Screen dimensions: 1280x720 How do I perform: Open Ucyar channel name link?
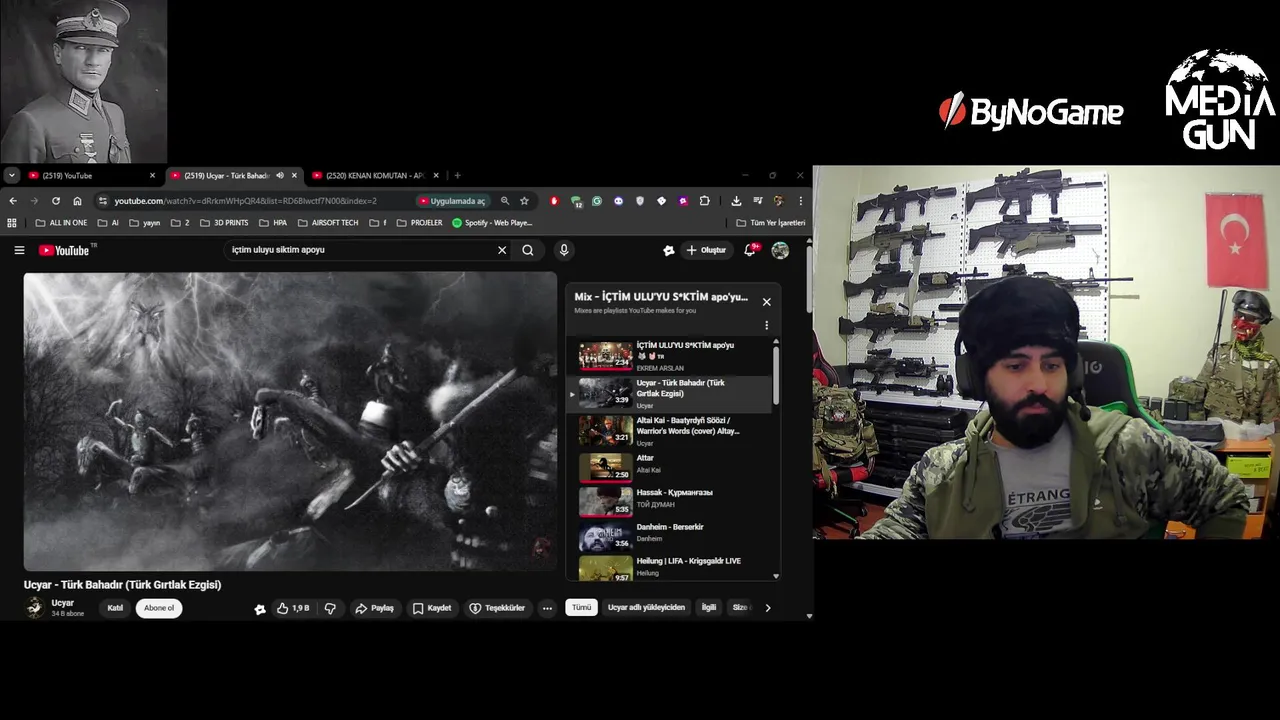tap(62, 603)
